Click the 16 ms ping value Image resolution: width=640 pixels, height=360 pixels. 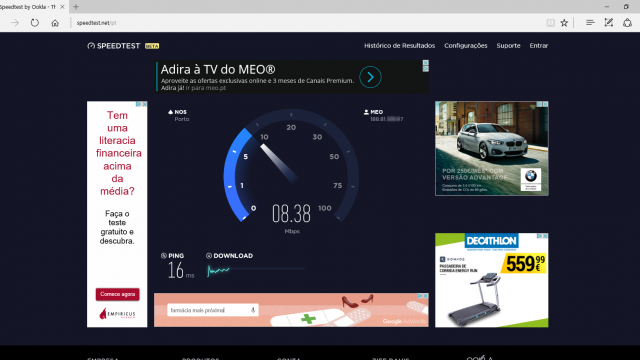click(181, 271)
